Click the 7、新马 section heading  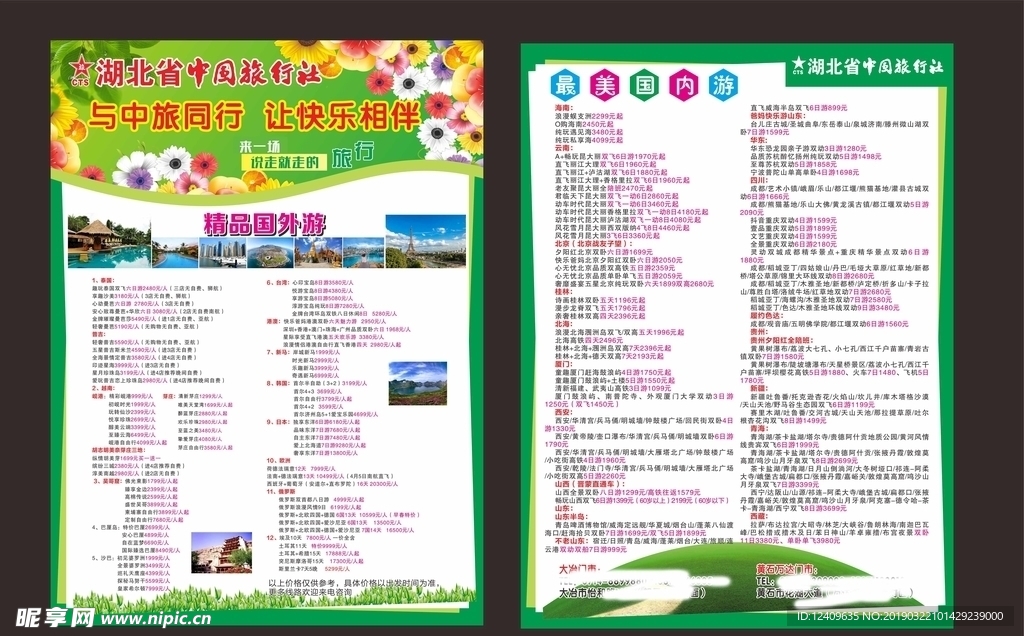coord(277,352)
